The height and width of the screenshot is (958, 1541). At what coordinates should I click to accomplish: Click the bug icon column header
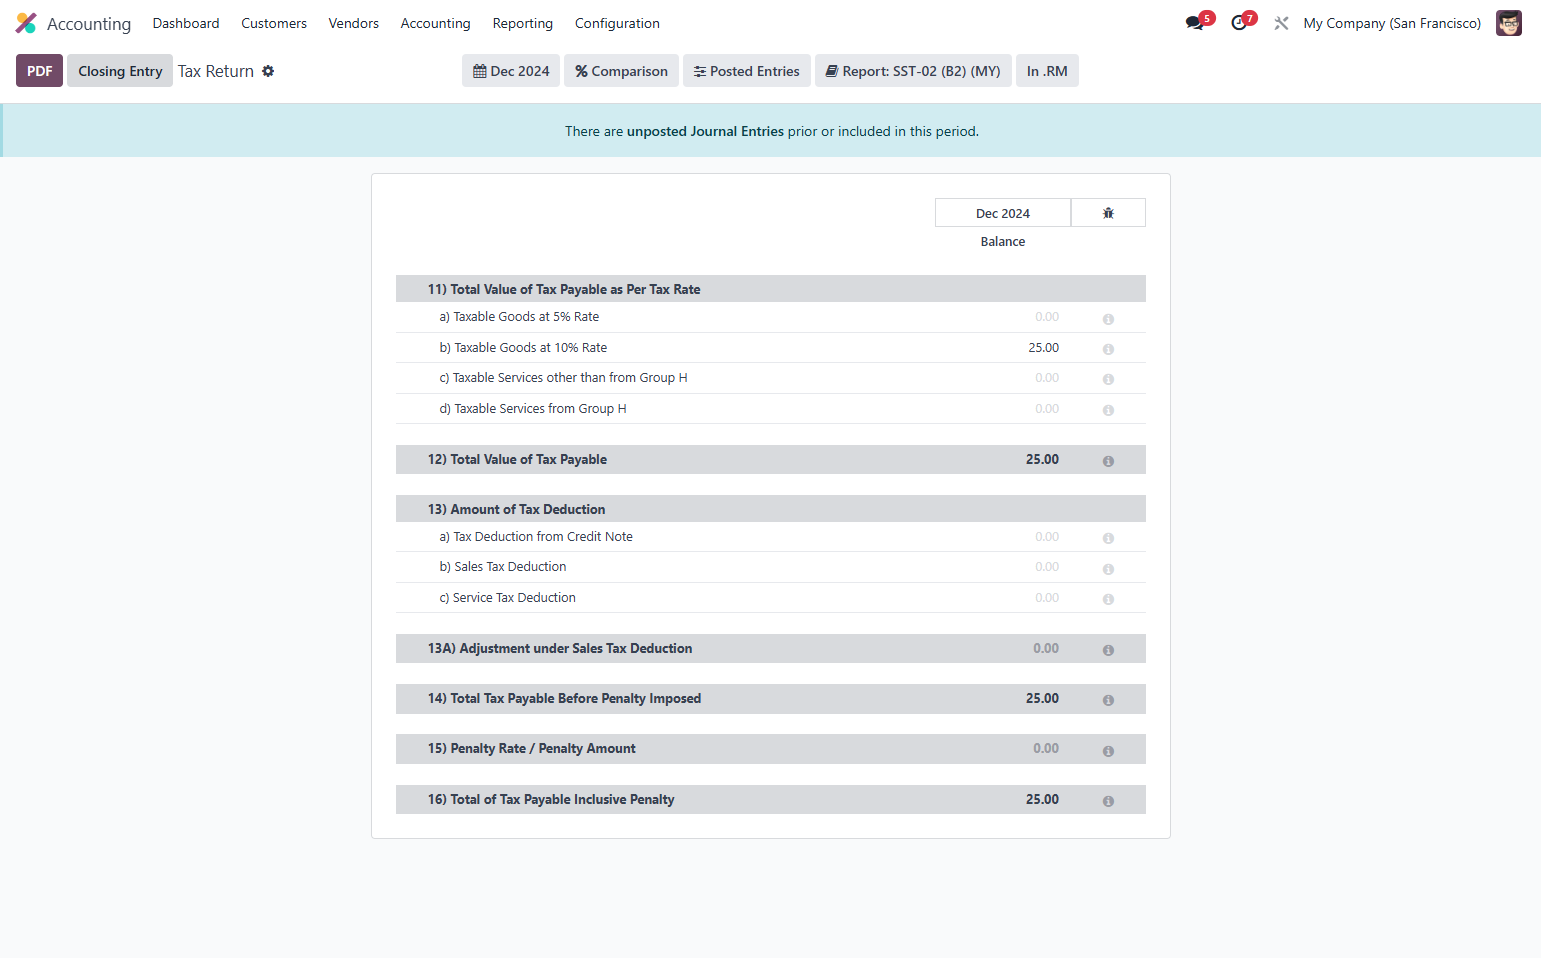coord(1108,213)
